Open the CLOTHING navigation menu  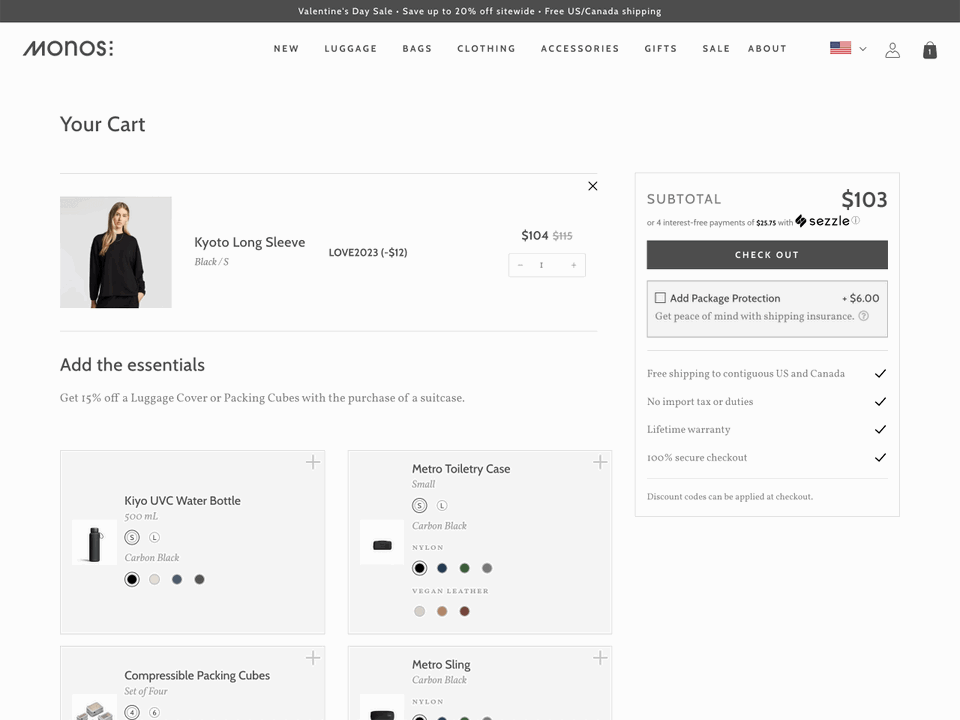(x=486, y=48)
